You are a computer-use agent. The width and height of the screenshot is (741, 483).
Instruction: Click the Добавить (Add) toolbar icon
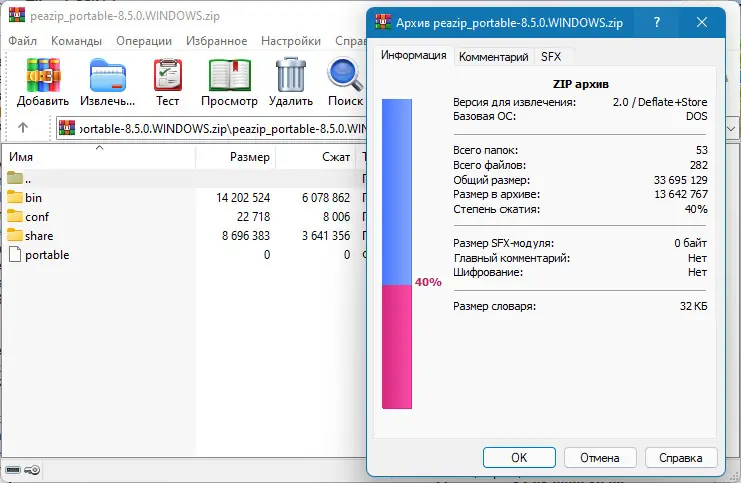click(x=43, y=75)
